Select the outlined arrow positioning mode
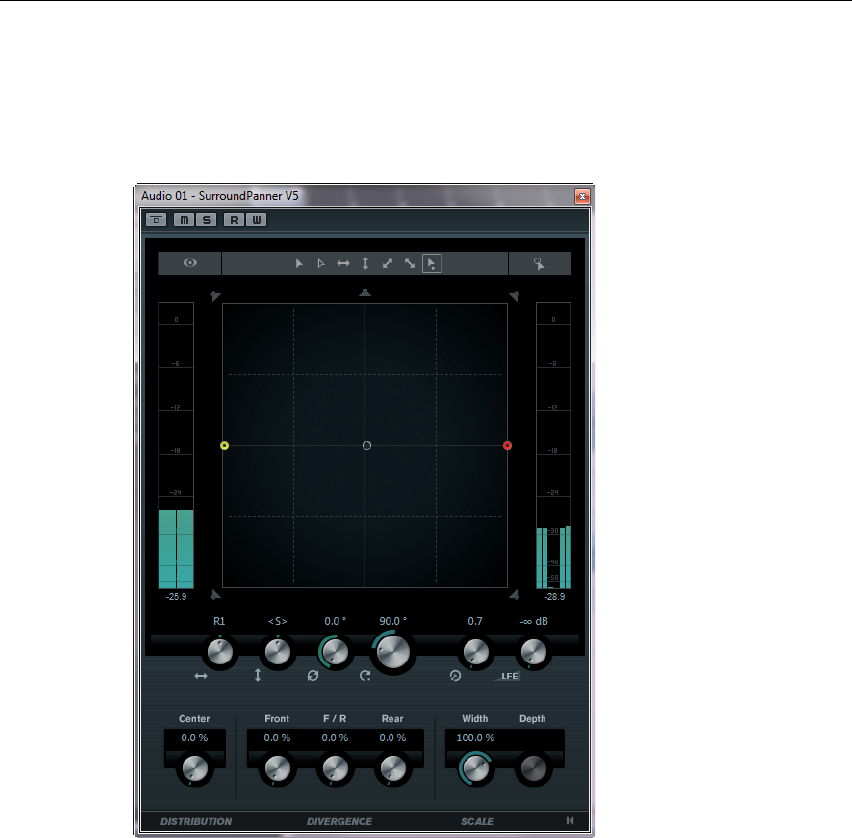Viewport: 852px width, 838px height. (x=321, y=264)
